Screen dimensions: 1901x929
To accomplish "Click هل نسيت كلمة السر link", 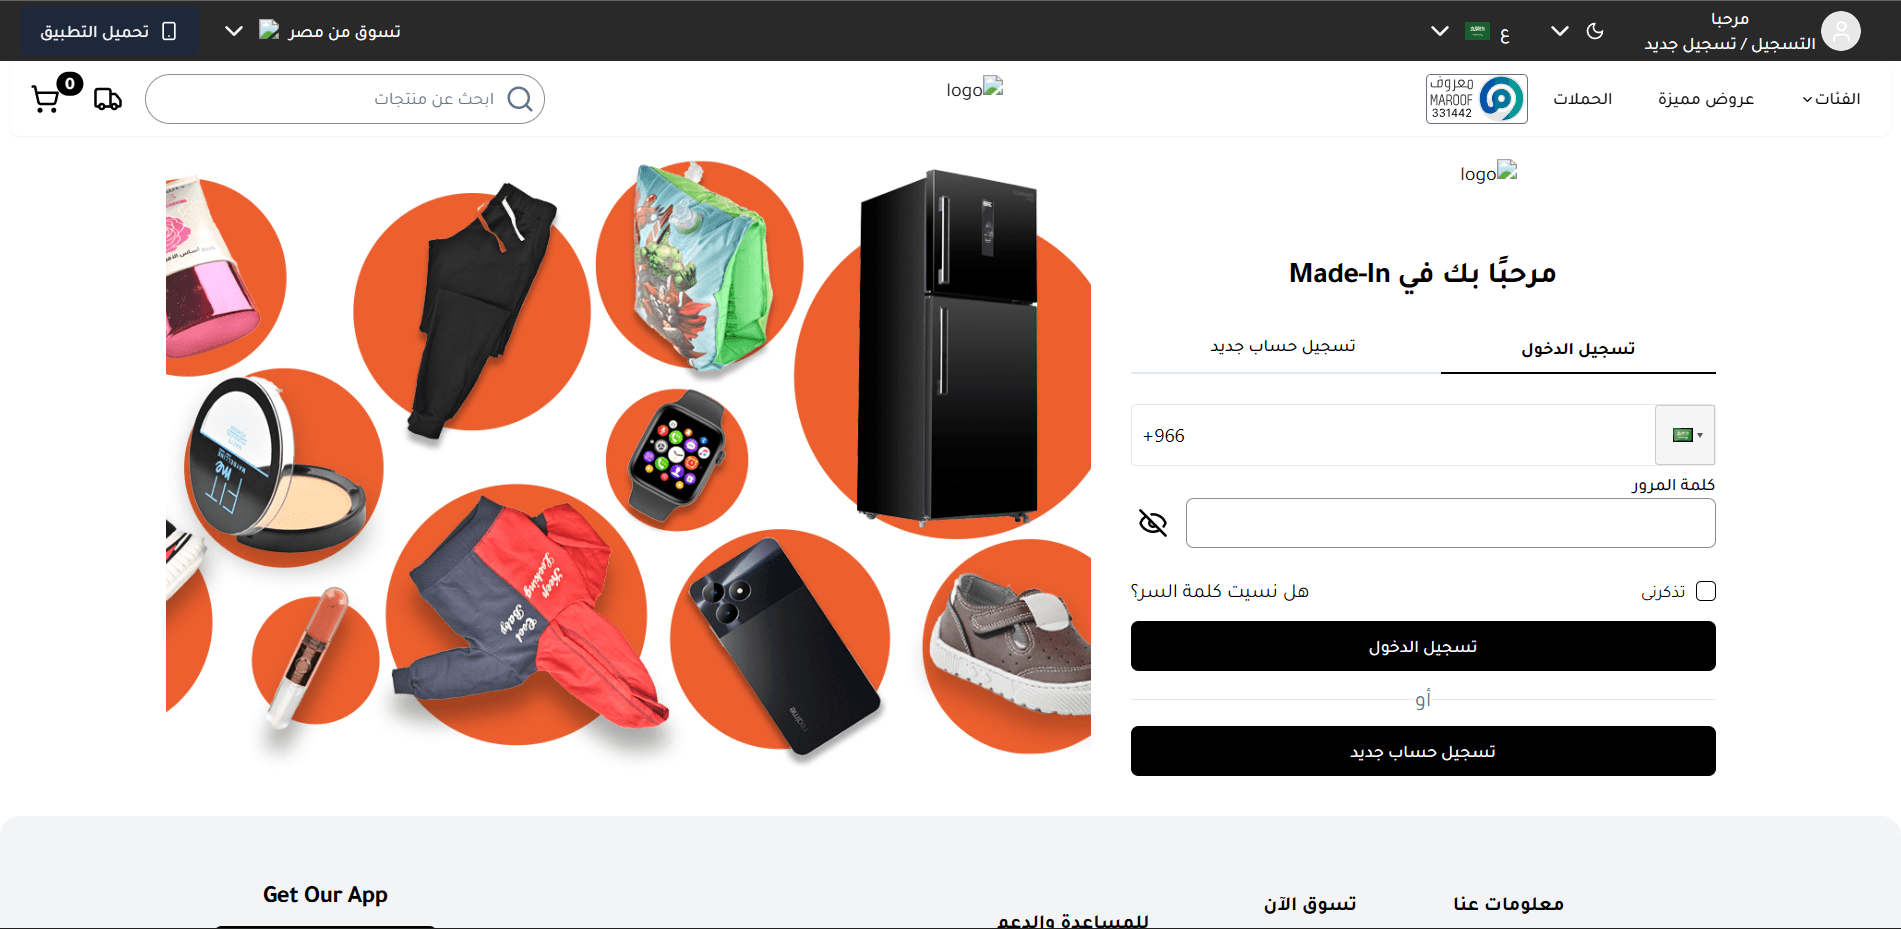I will (1220, 591).
